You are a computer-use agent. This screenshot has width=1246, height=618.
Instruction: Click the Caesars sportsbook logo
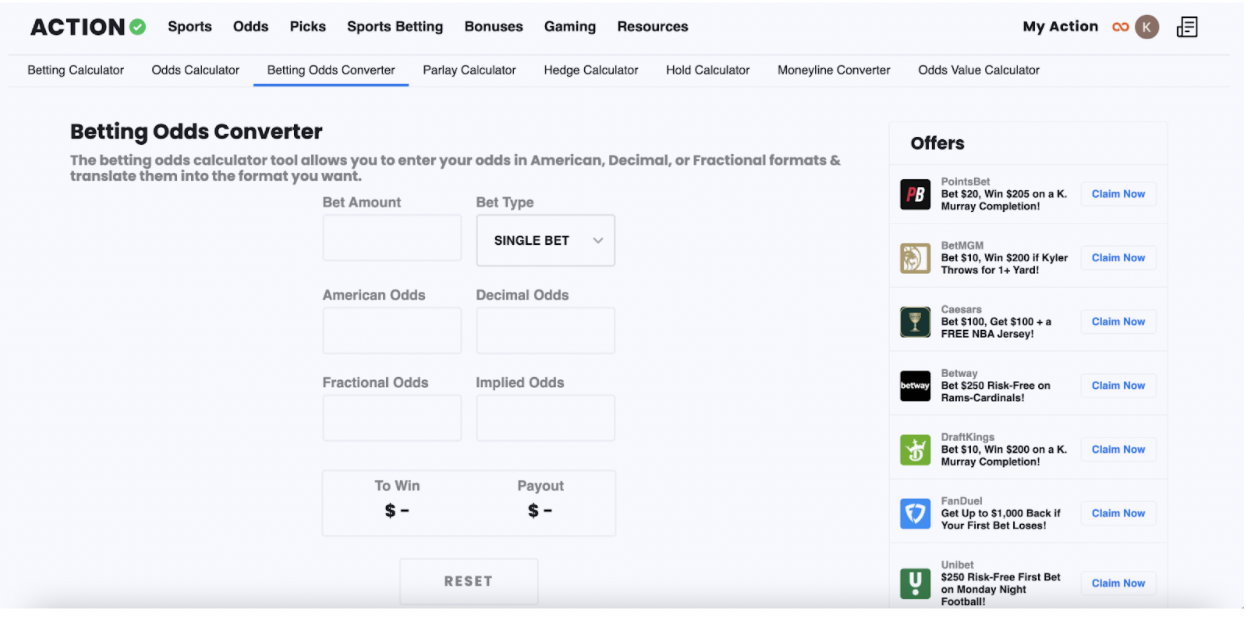coord(915,322)
